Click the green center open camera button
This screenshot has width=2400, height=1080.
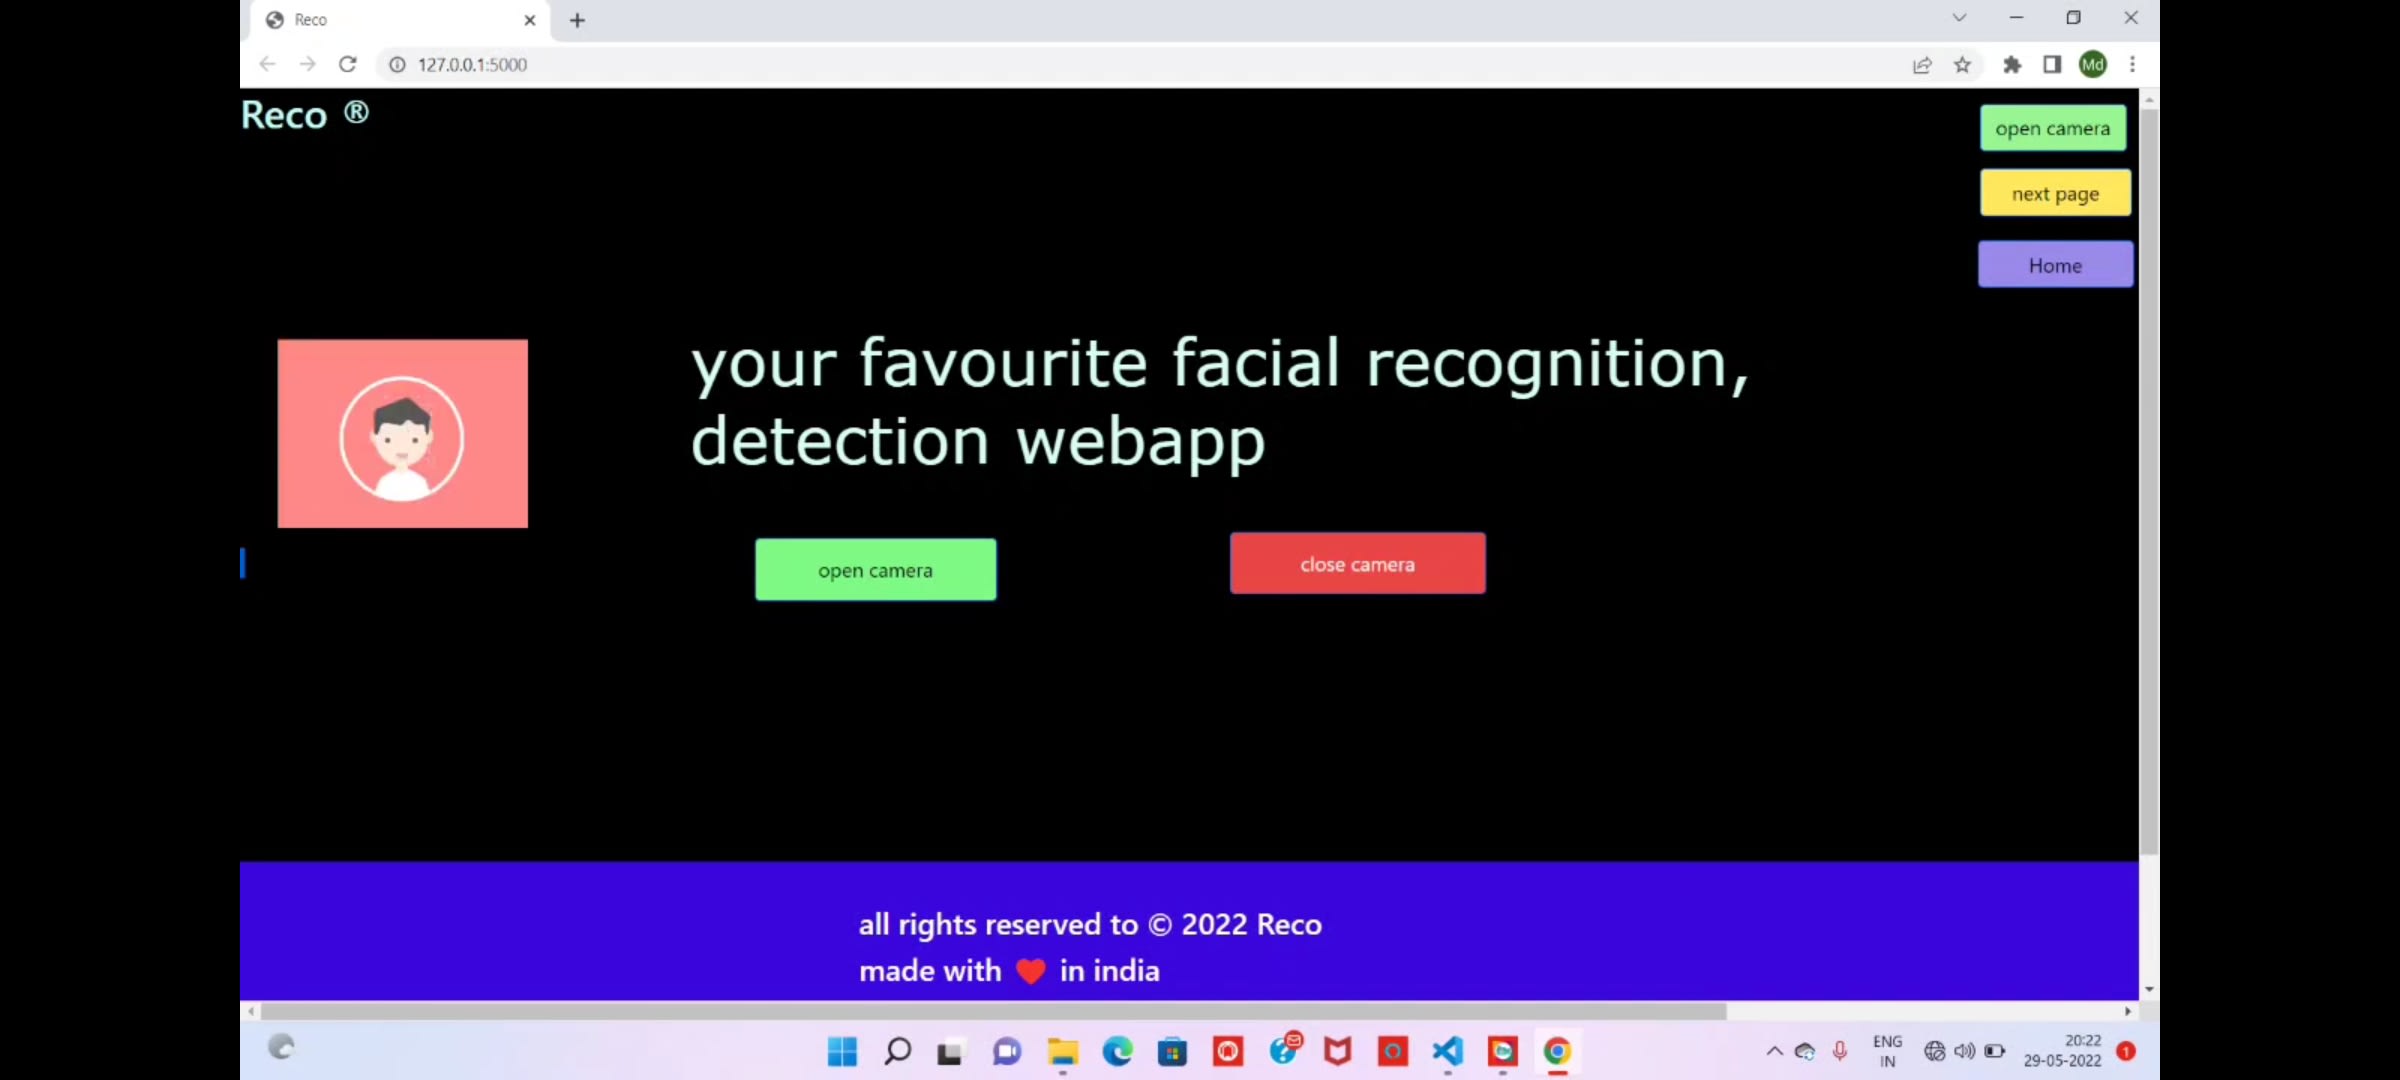(x=875, y=570)
